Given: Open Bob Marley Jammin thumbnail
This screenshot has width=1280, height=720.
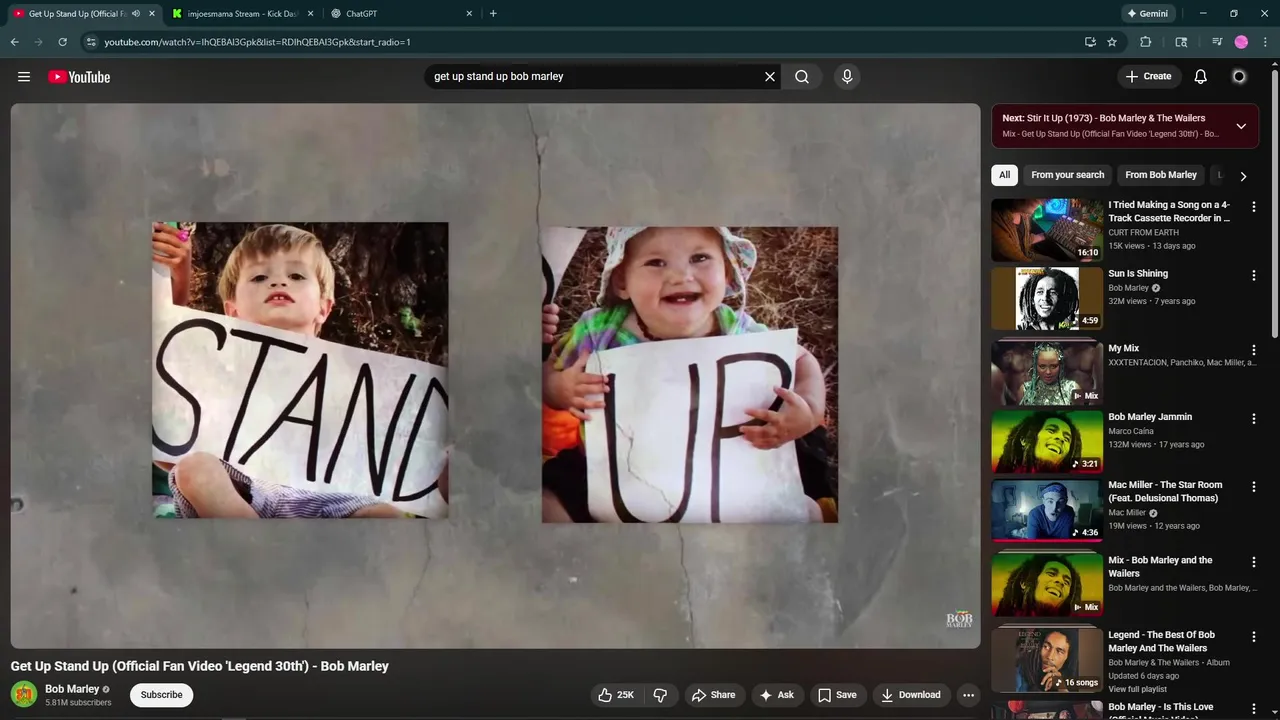Looking at the screenshot, I should point(1046,442).
